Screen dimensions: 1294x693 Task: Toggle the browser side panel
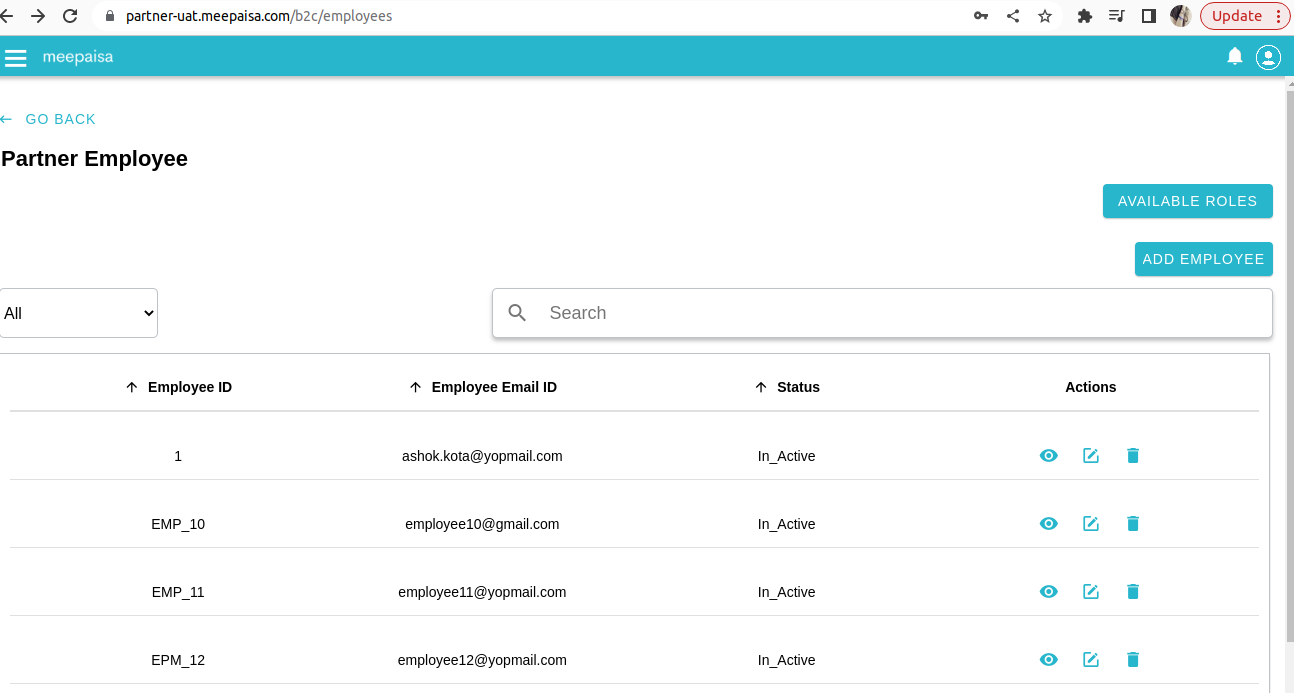point(1149,16)
